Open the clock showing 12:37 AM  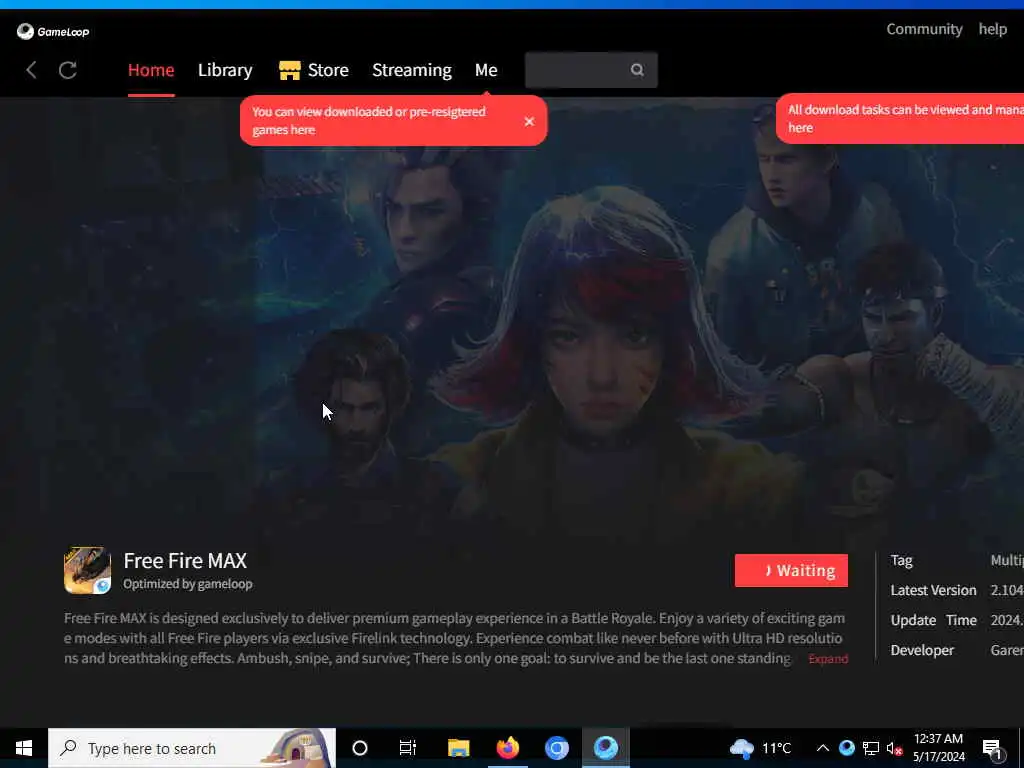point(938,748)
